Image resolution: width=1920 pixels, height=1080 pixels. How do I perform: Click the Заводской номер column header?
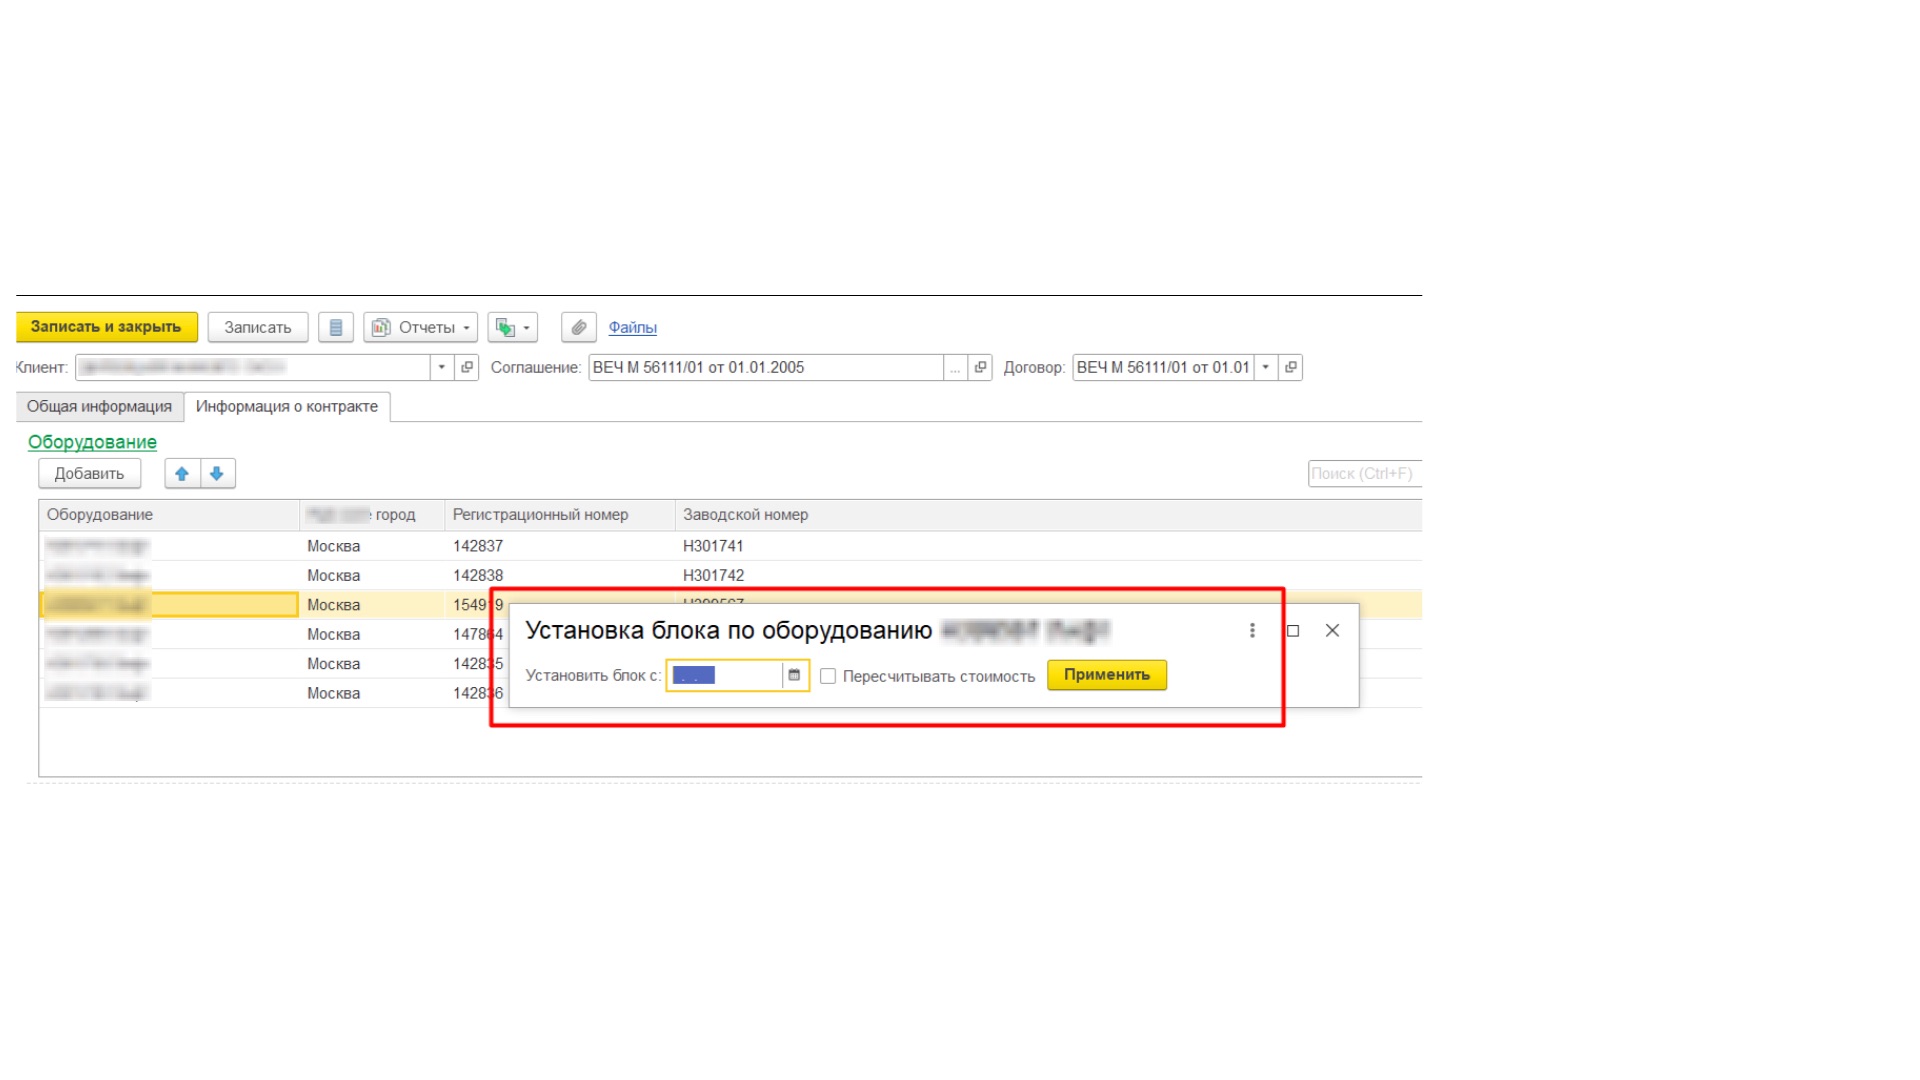[1048, 515]
